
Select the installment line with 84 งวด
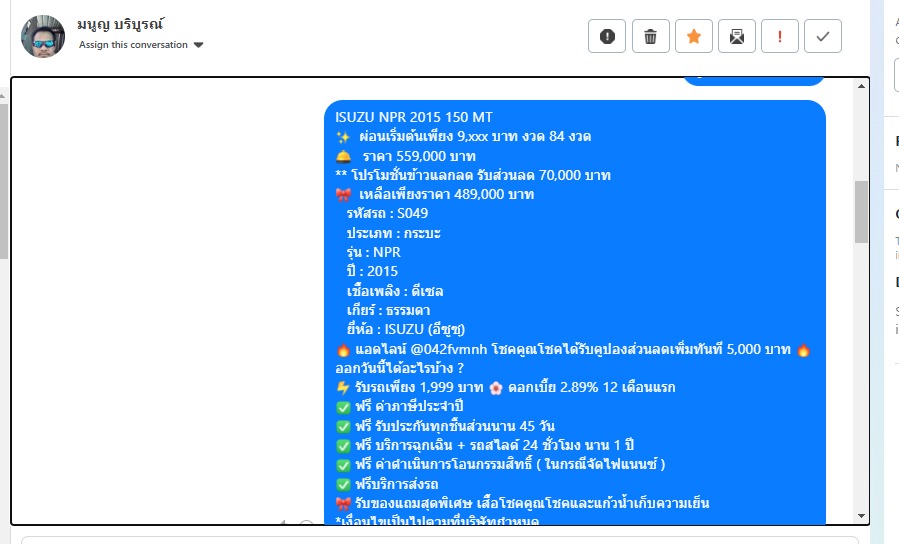(x=463, y=136)
